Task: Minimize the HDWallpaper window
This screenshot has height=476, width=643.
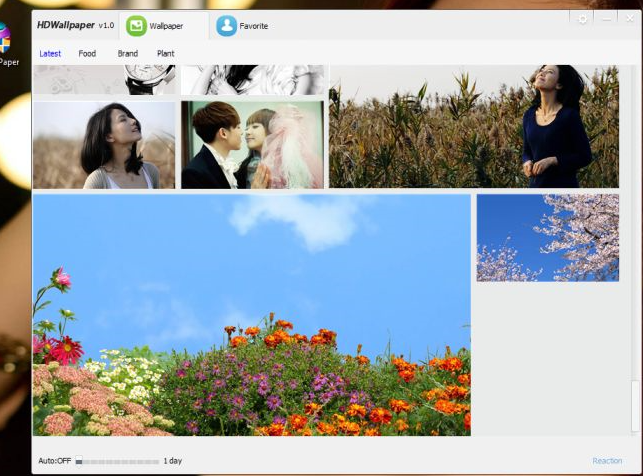Action: coord(607,20)
